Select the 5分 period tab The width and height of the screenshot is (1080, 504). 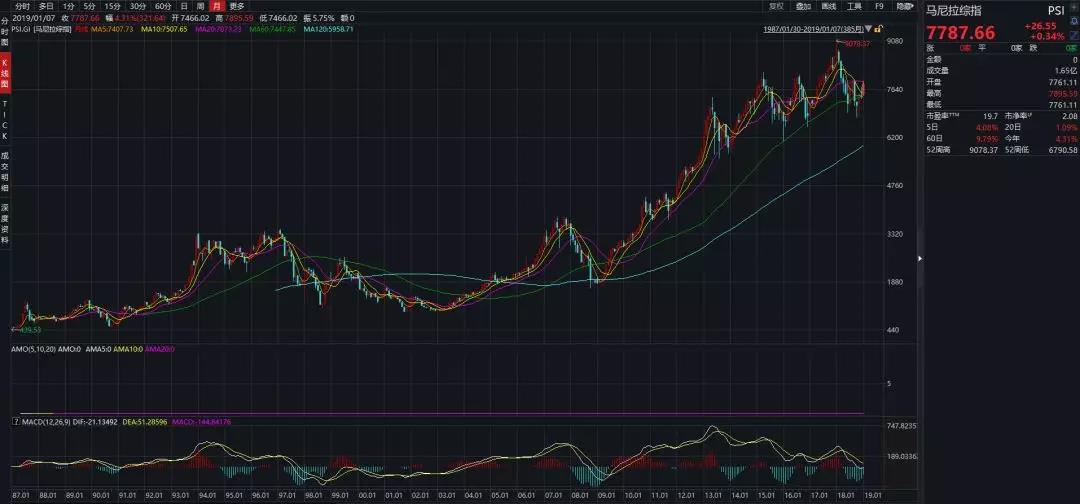pos(90,6)
